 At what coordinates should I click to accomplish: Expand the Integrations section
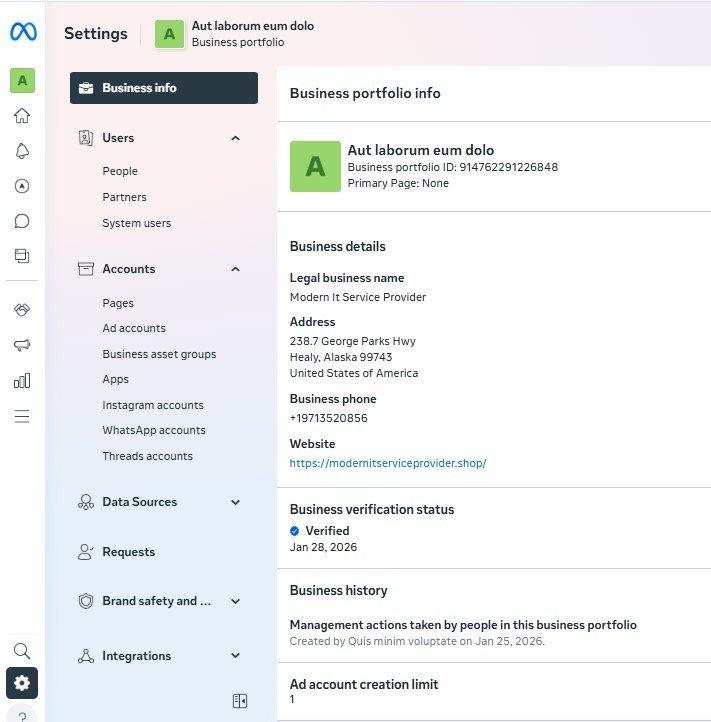pyautogui.click(x=236, y=656)
